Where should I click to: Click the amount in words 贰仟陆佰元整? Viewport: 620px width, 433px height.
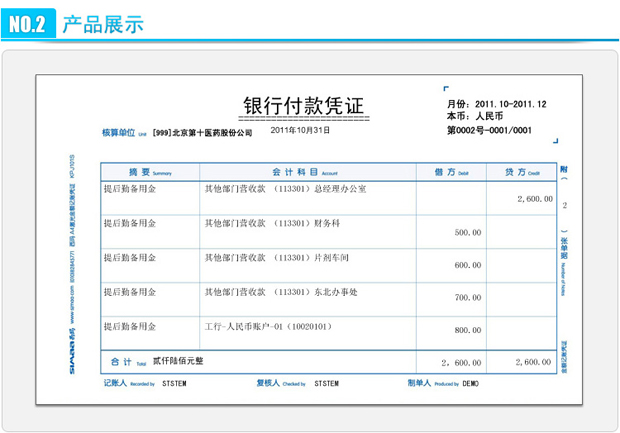point(178,361)
